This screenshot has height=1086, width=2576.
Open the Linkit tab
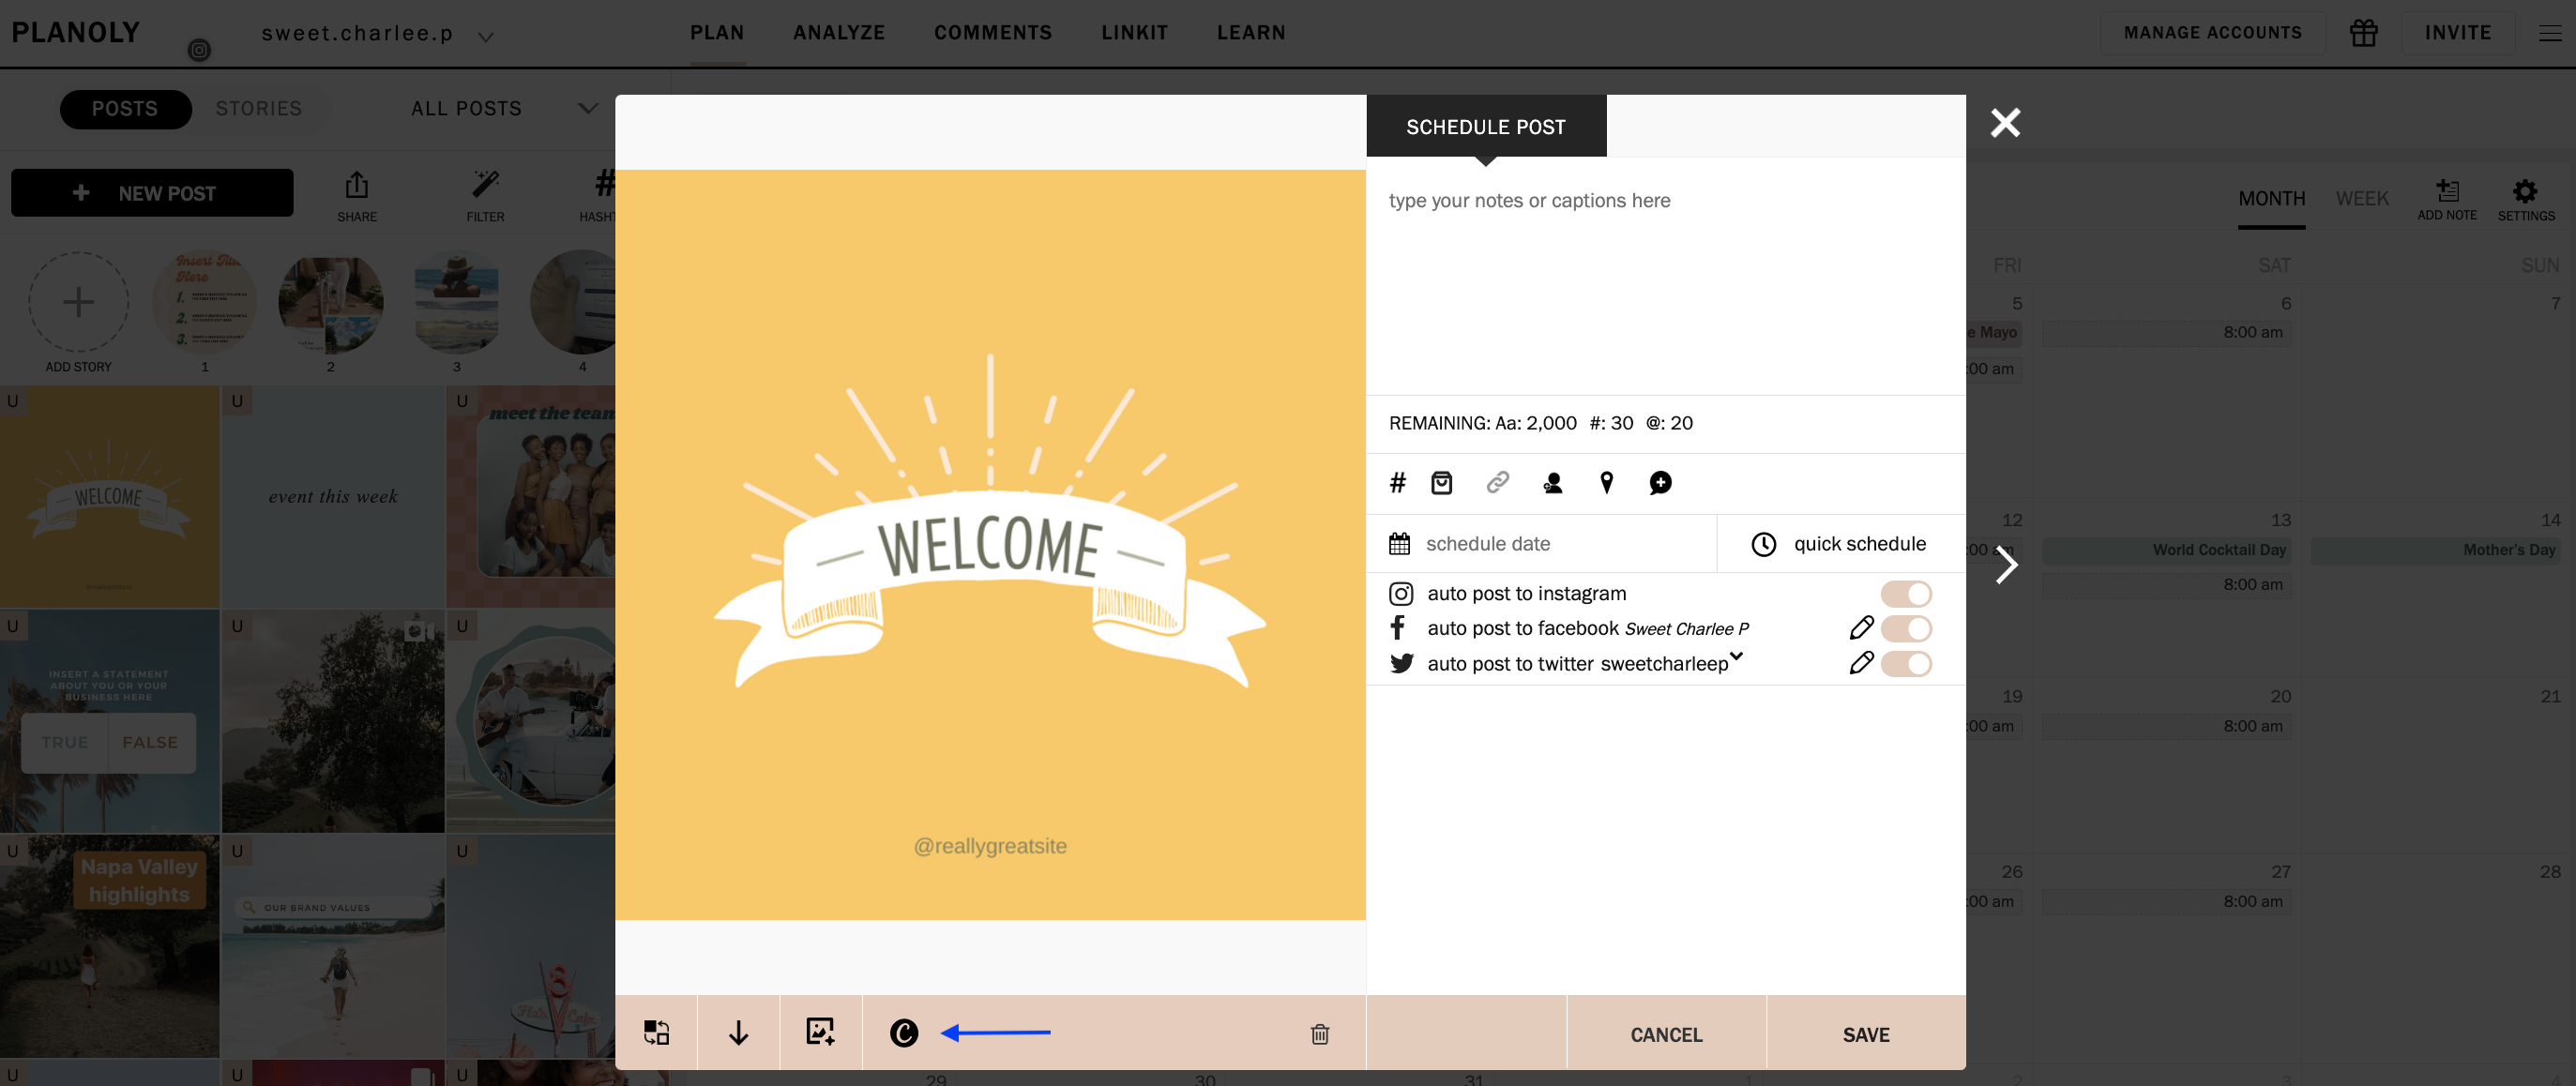[1134, 33]
